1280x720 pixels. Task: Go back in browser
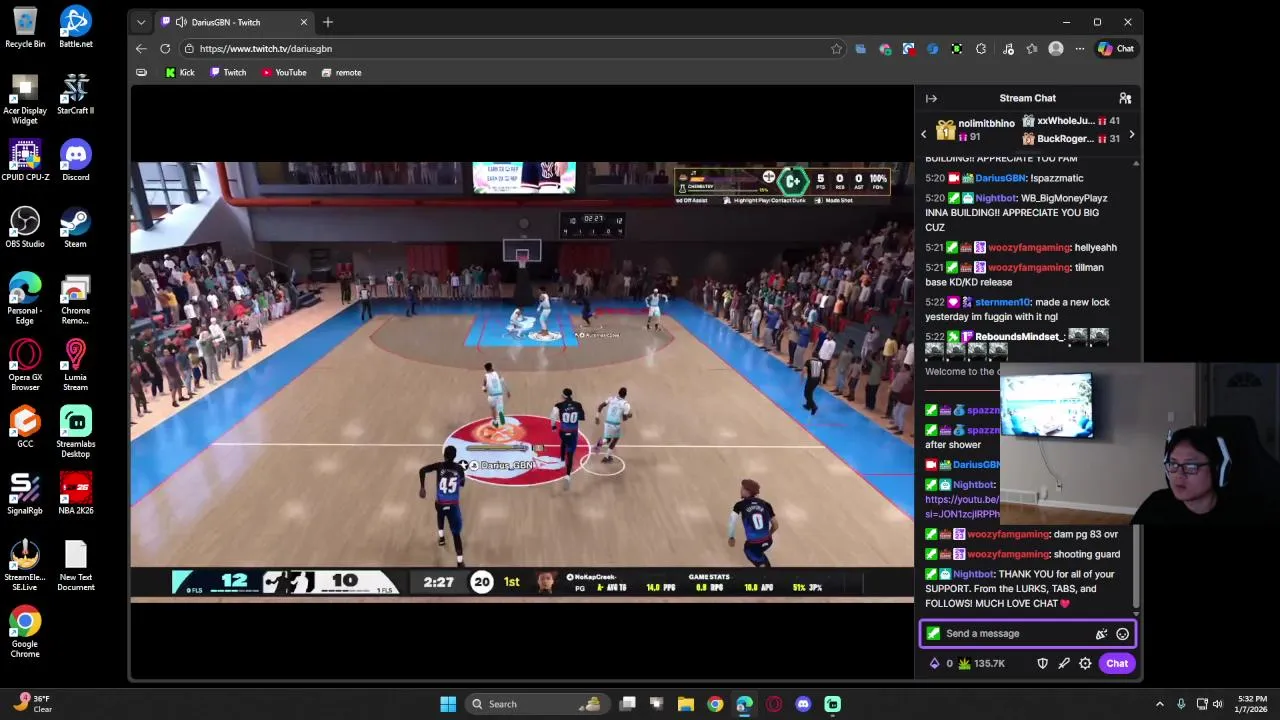click(x=141, y=49)
